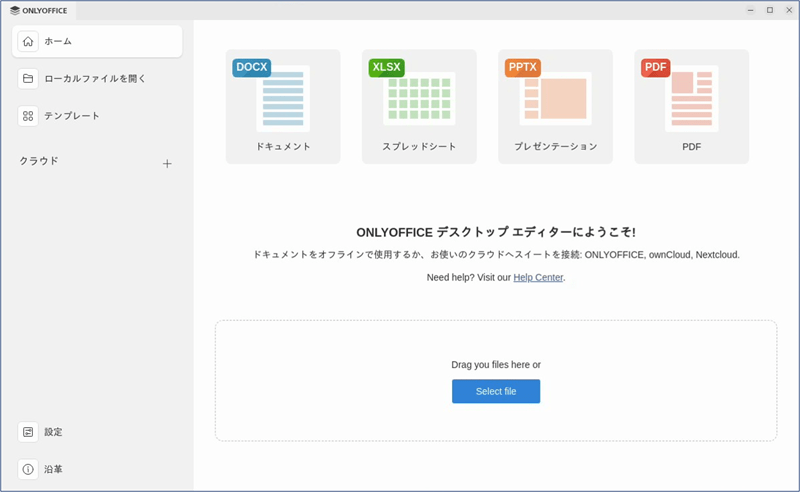The width and height of the screenshot is (800, 492).
Task: Select the ローカルファイルを開く menu label
Action: [x=95, y=79]
